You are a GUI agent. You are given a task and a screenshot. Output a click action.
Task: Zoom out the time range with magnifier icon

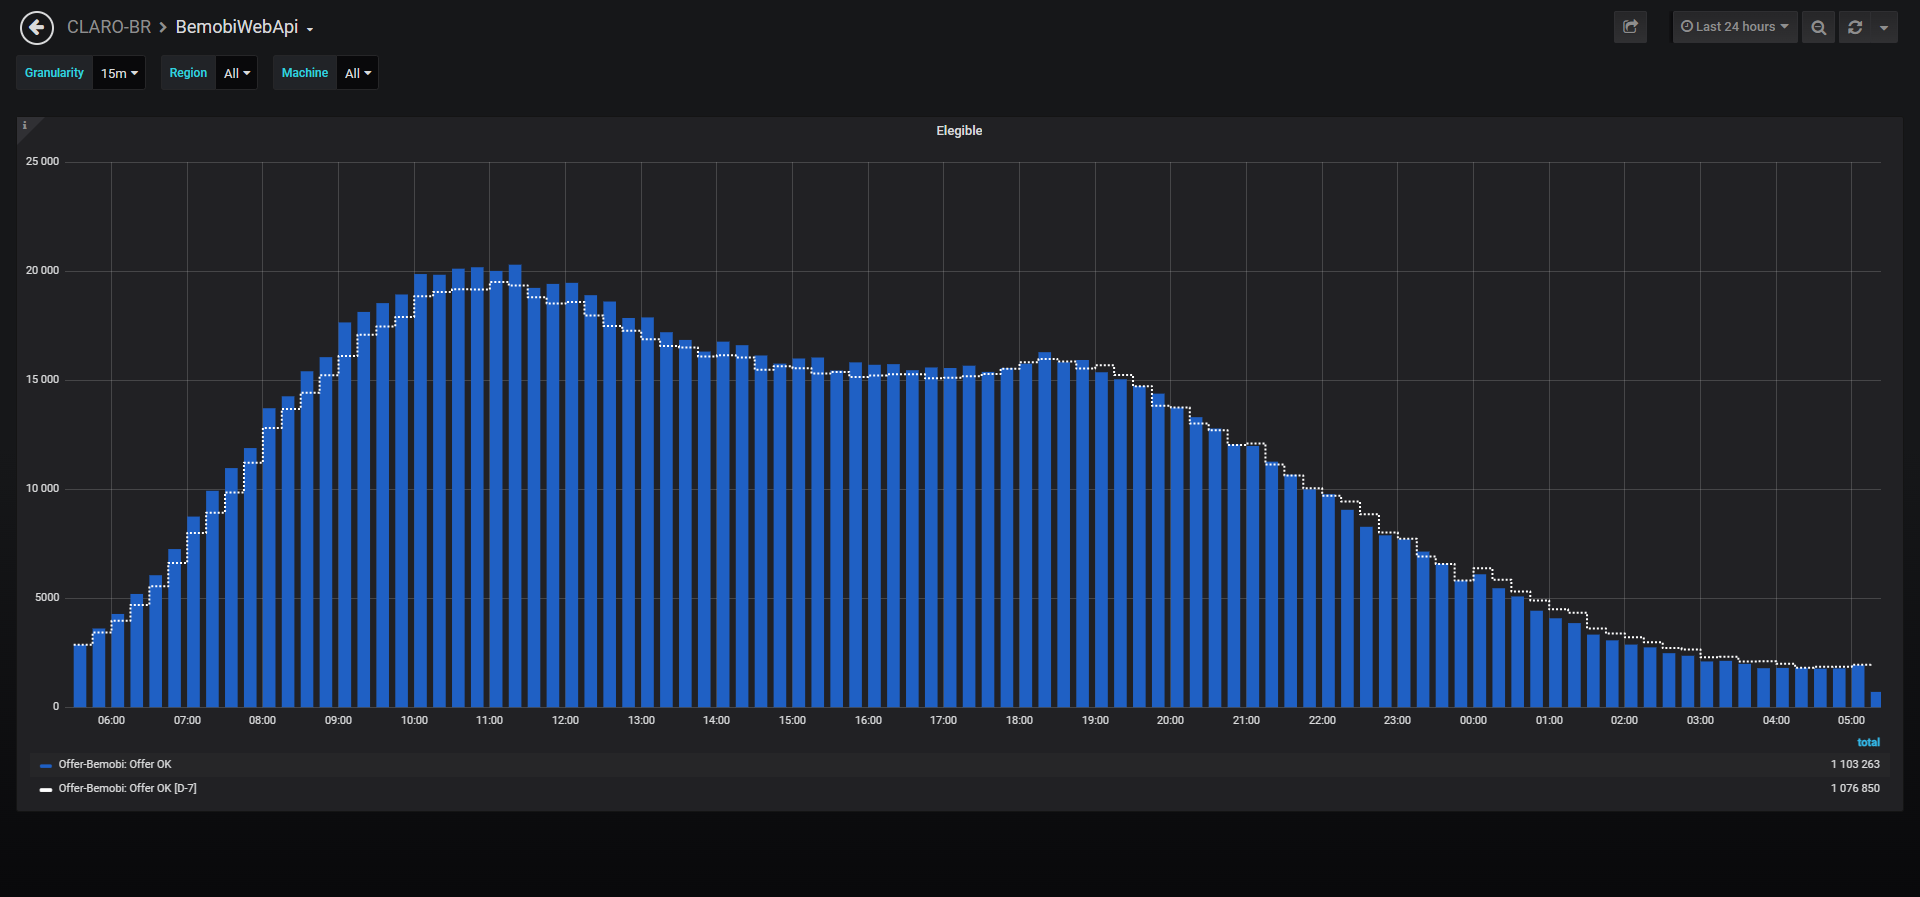coord(1818,27)
